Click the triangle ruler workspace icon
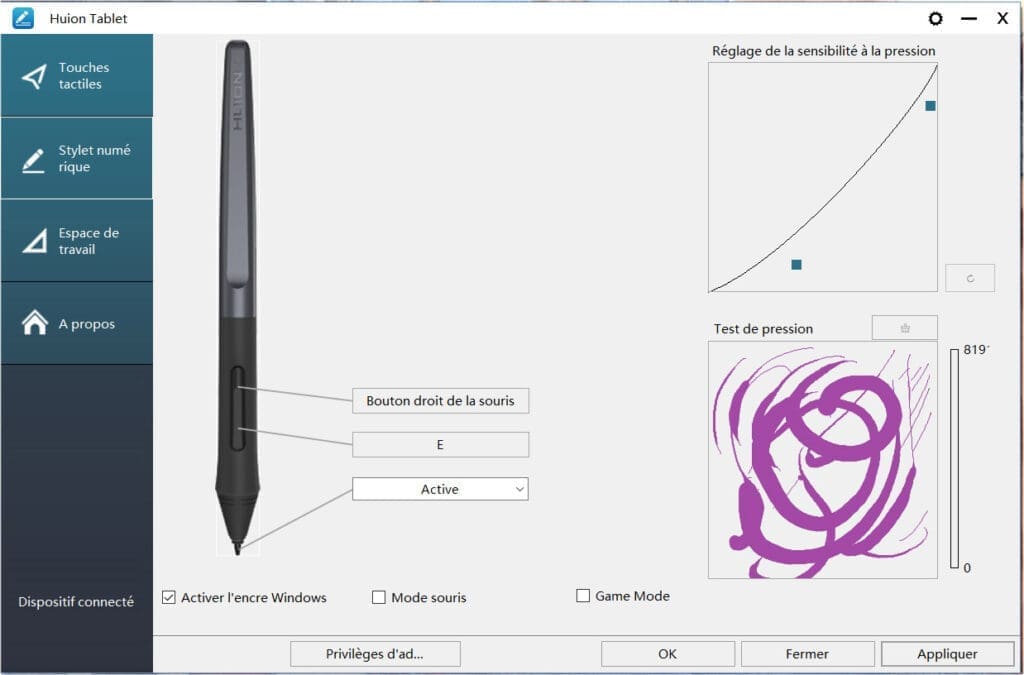 (35, 241)
